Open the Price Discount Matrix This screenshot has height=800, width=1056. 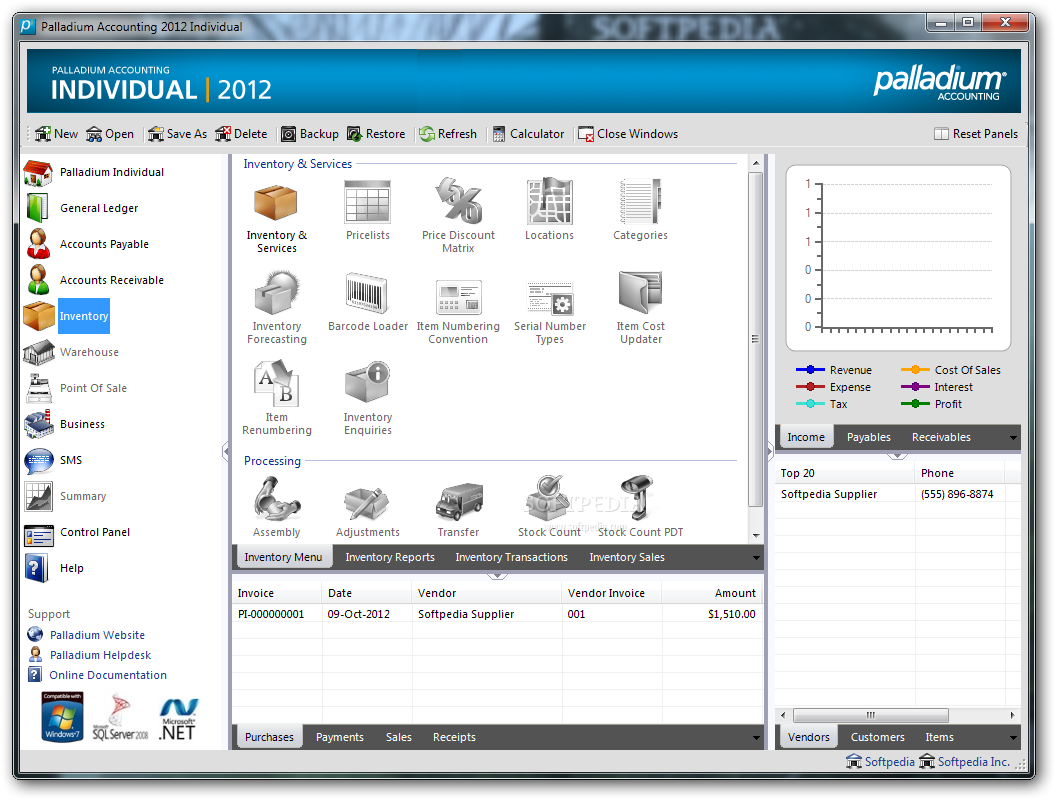(x=458, y=215)
